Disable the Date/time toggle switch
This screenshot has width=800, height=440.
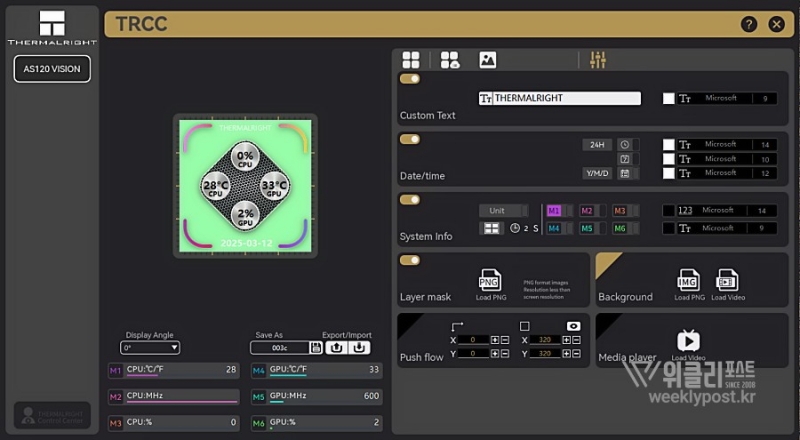point(409,139)
